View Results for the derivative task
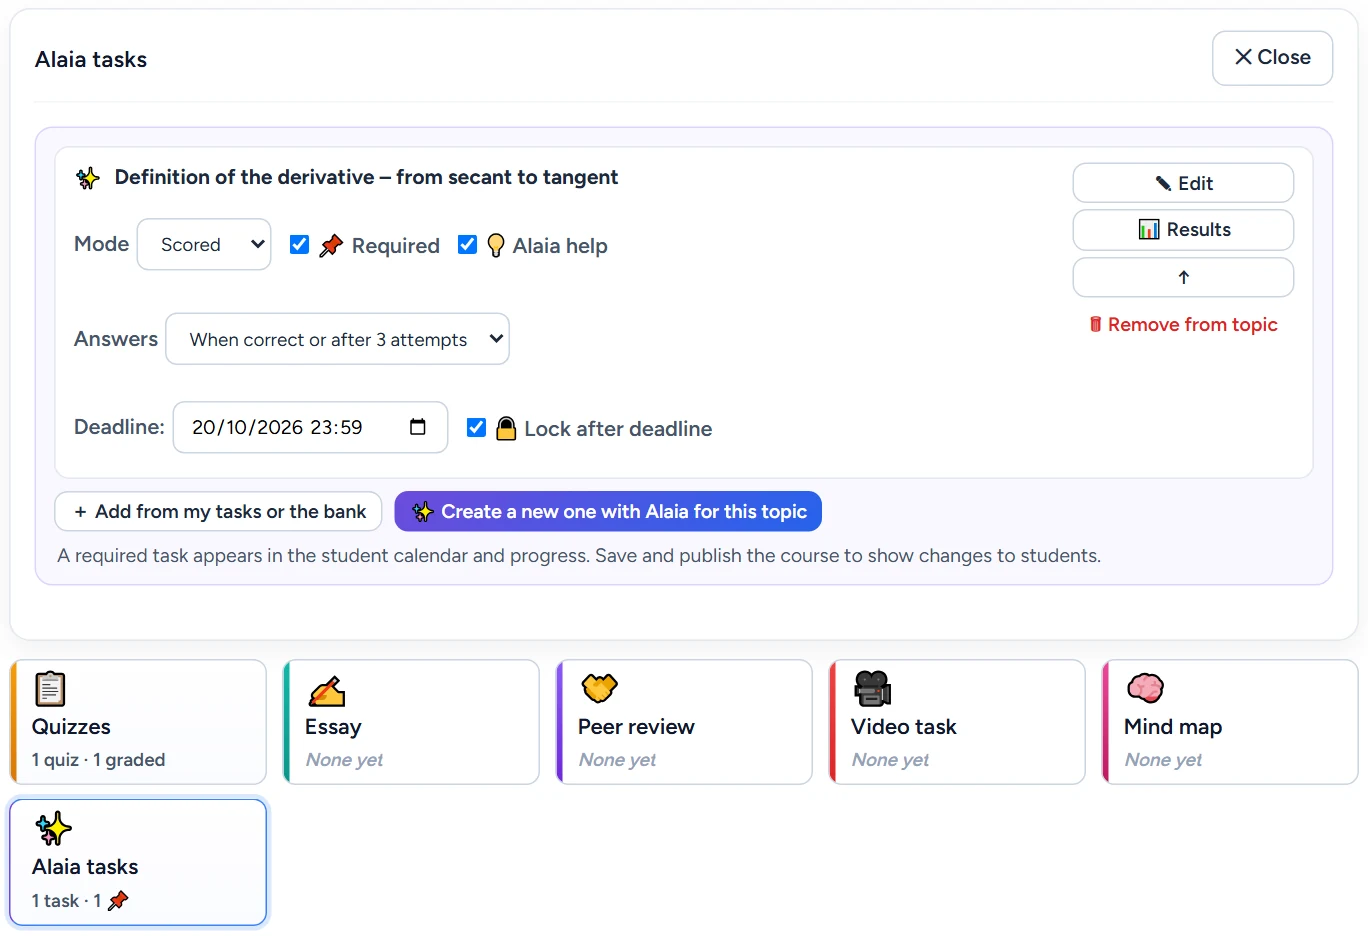 [1183, 230]
